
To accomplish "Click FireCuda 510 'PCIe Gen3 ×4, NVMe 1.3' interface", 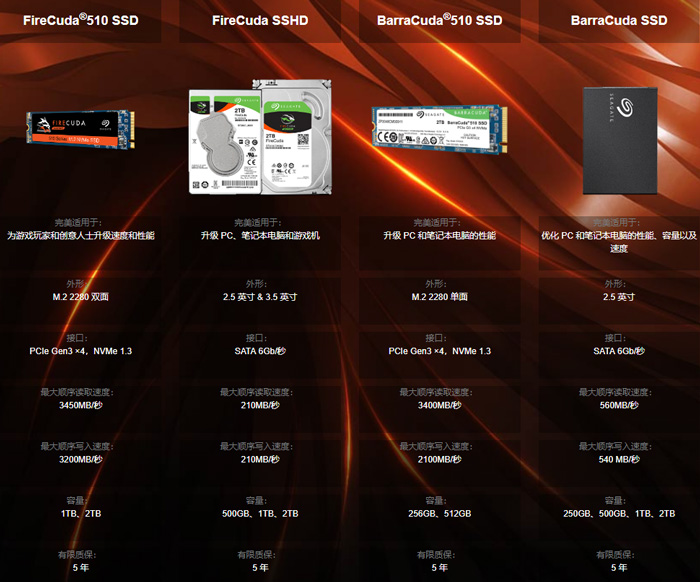I will click(81, 351).
